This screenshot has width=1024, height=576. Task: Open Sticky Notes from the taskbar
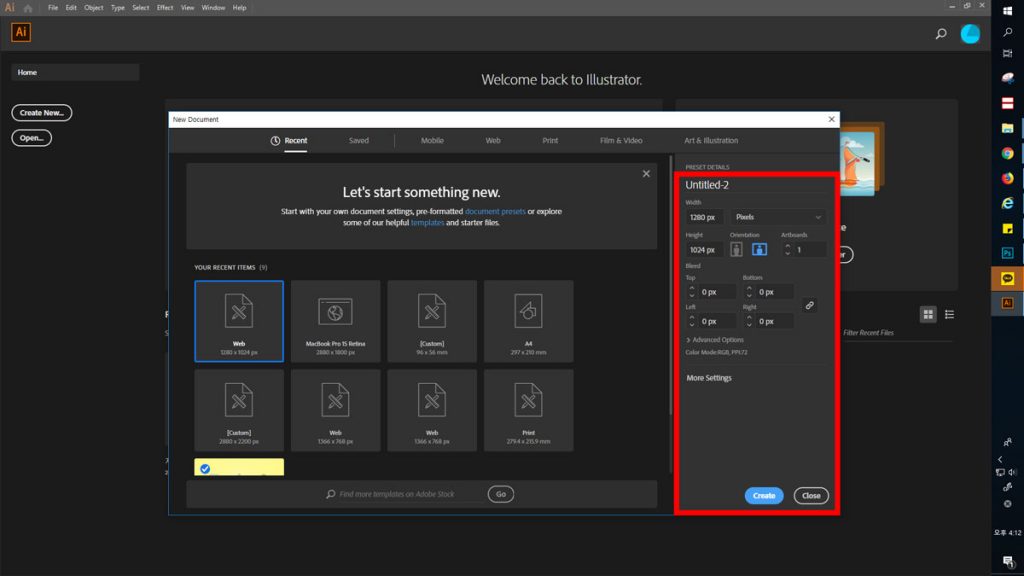1008,228
